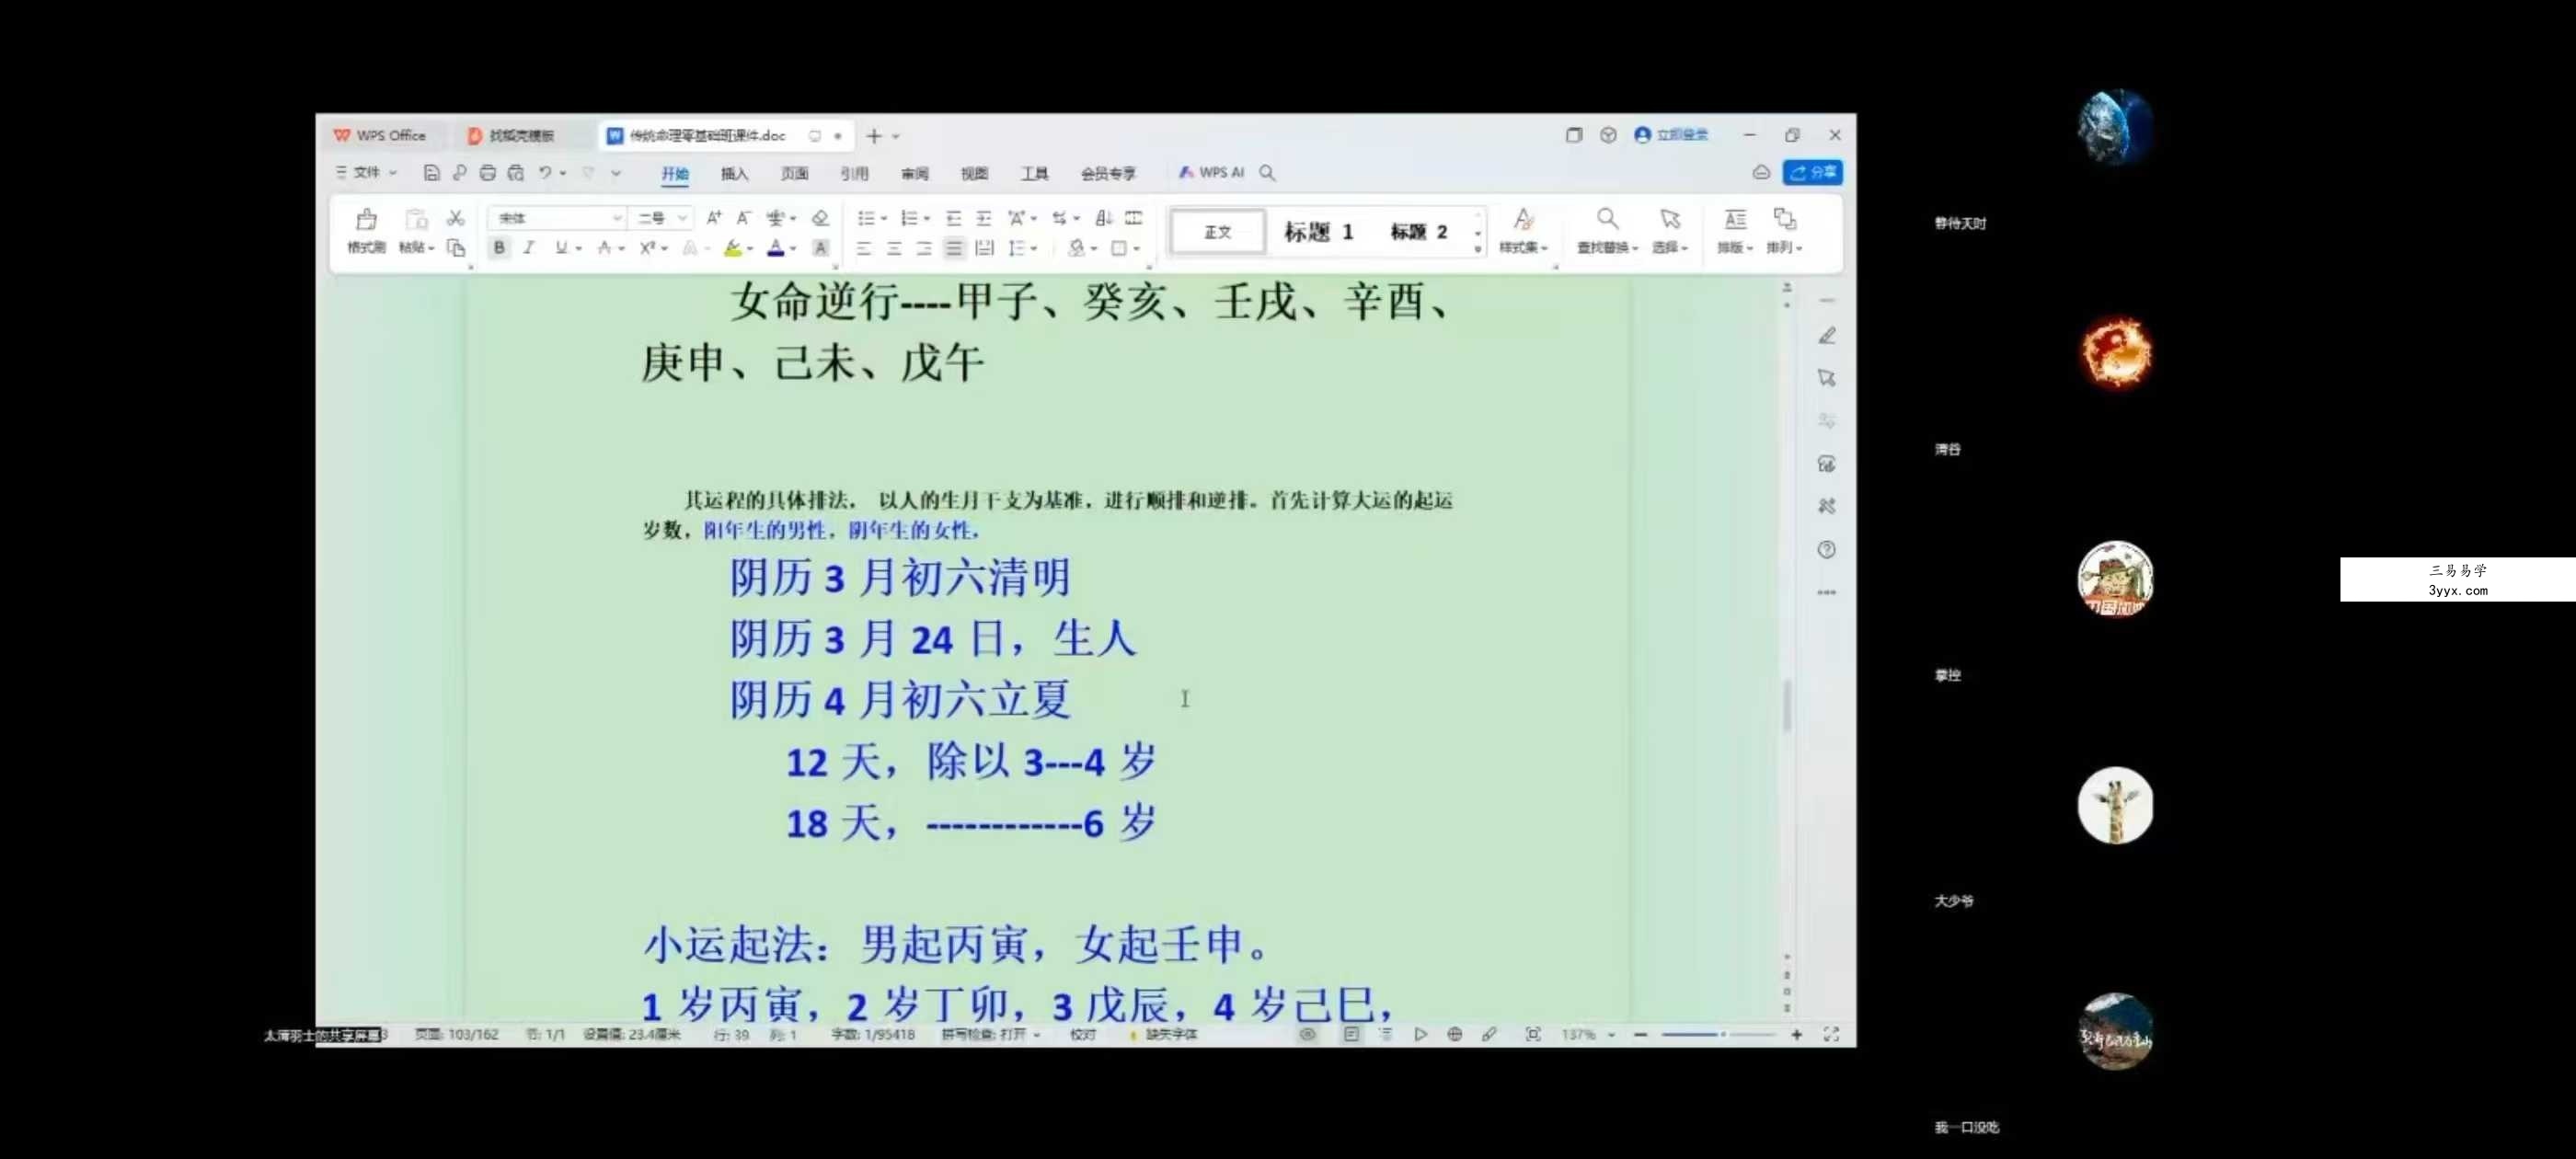Select the Format Painter brush icon
This screenshot has width=2576, height=1159.
[366, 219]
